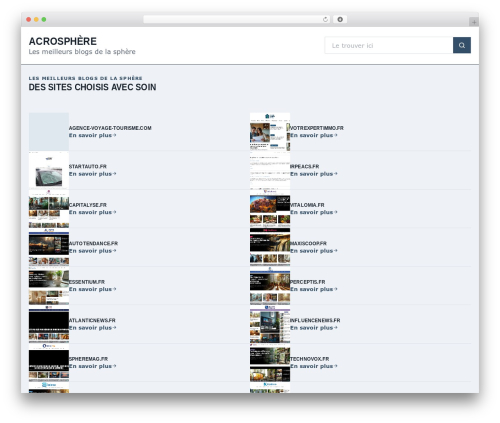Open the TECHNOVOX.FR title
This screenshot has height=423, width=500.
click(309, 359)
